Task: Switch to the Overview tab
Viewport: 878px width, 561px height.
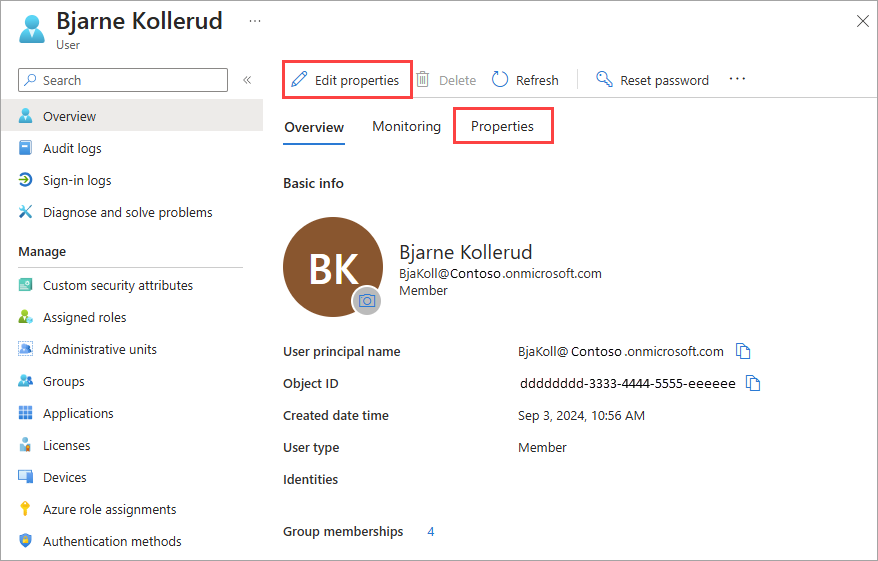Action: click(x=314, y=127)
